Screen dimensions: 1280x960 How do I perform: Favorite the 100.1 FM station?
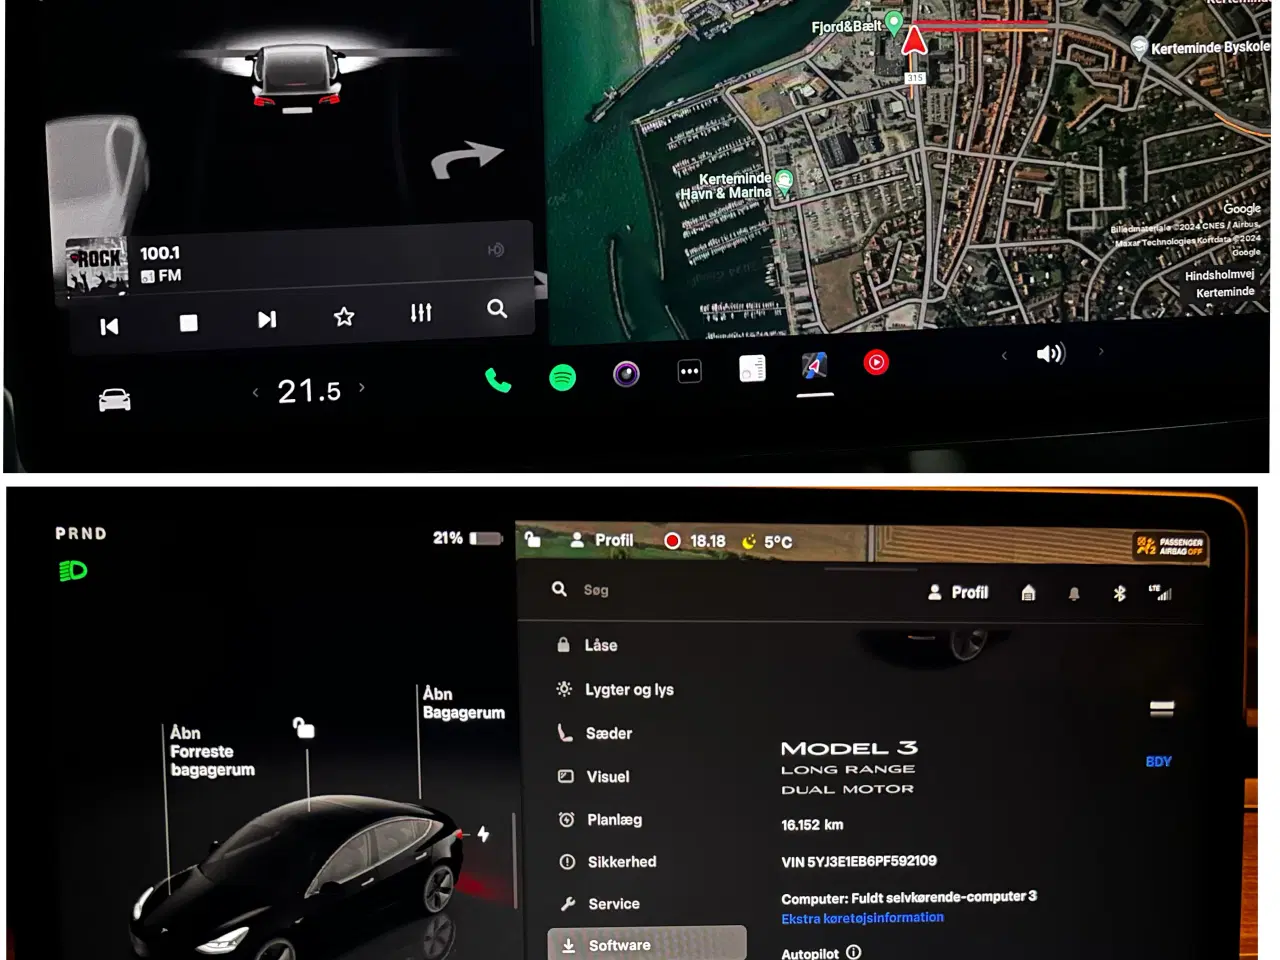(344, 317)
